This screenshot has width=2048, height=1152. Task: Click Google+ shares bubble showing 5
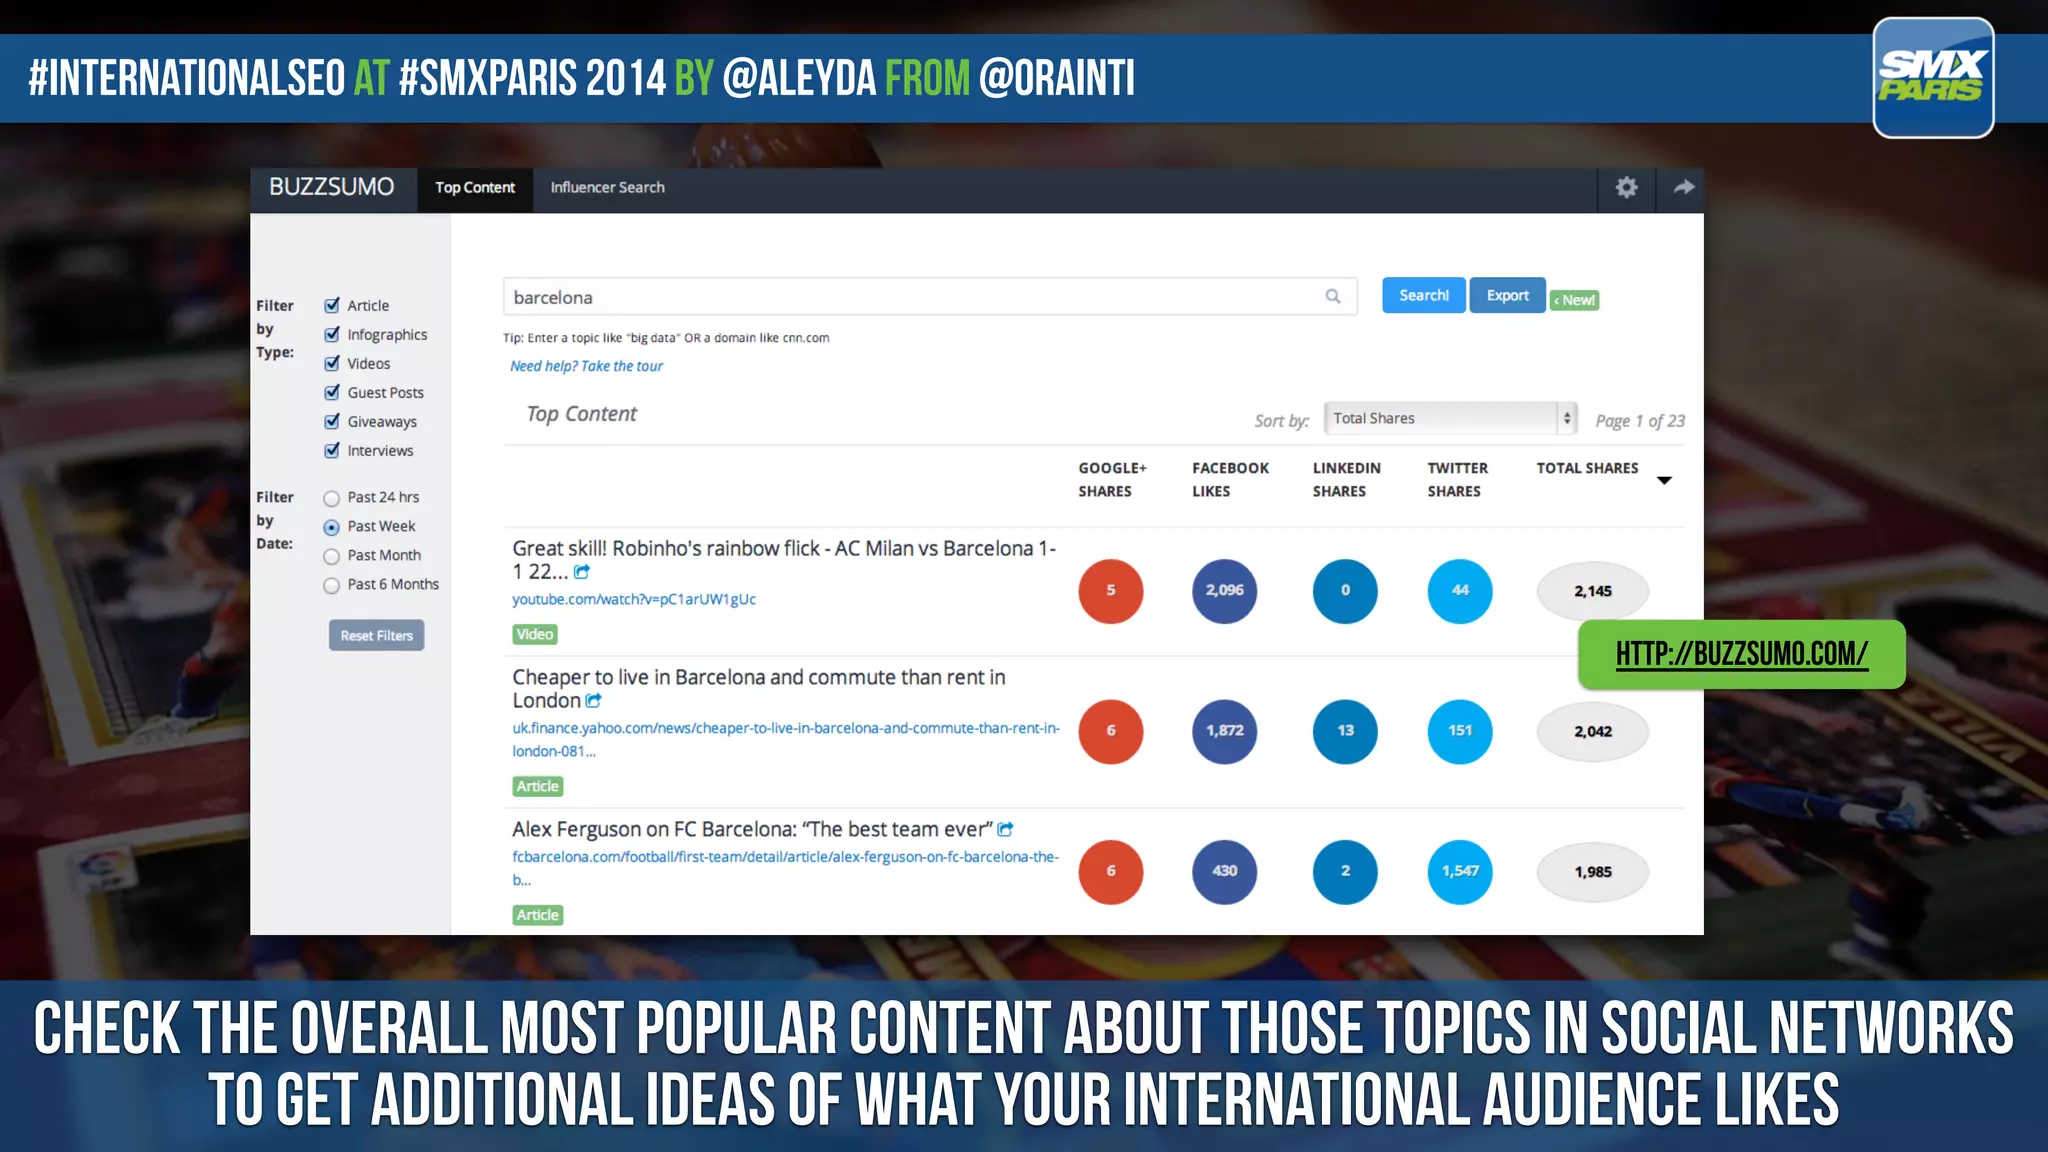1110,591
